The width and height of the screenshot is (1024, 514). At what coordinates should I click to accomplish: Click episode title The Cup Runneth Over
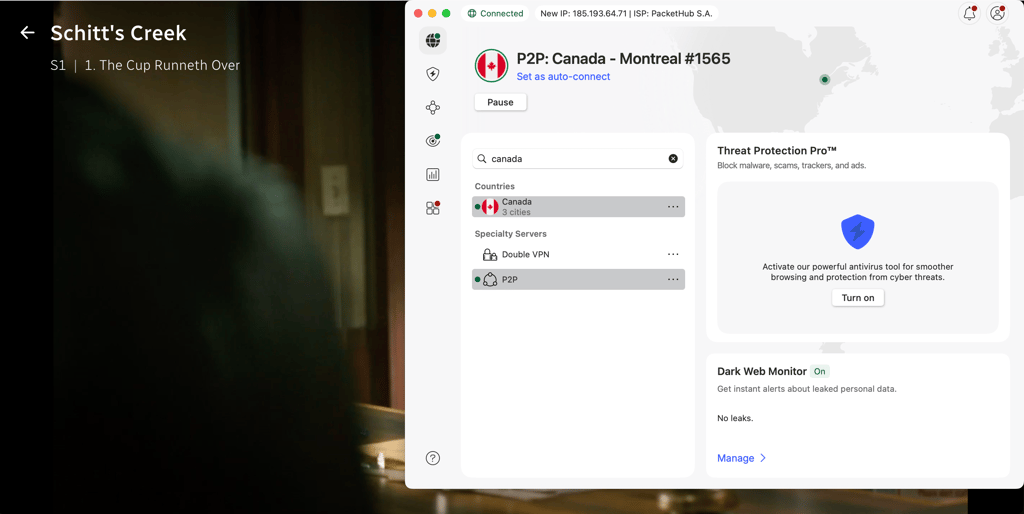(163, 65)
